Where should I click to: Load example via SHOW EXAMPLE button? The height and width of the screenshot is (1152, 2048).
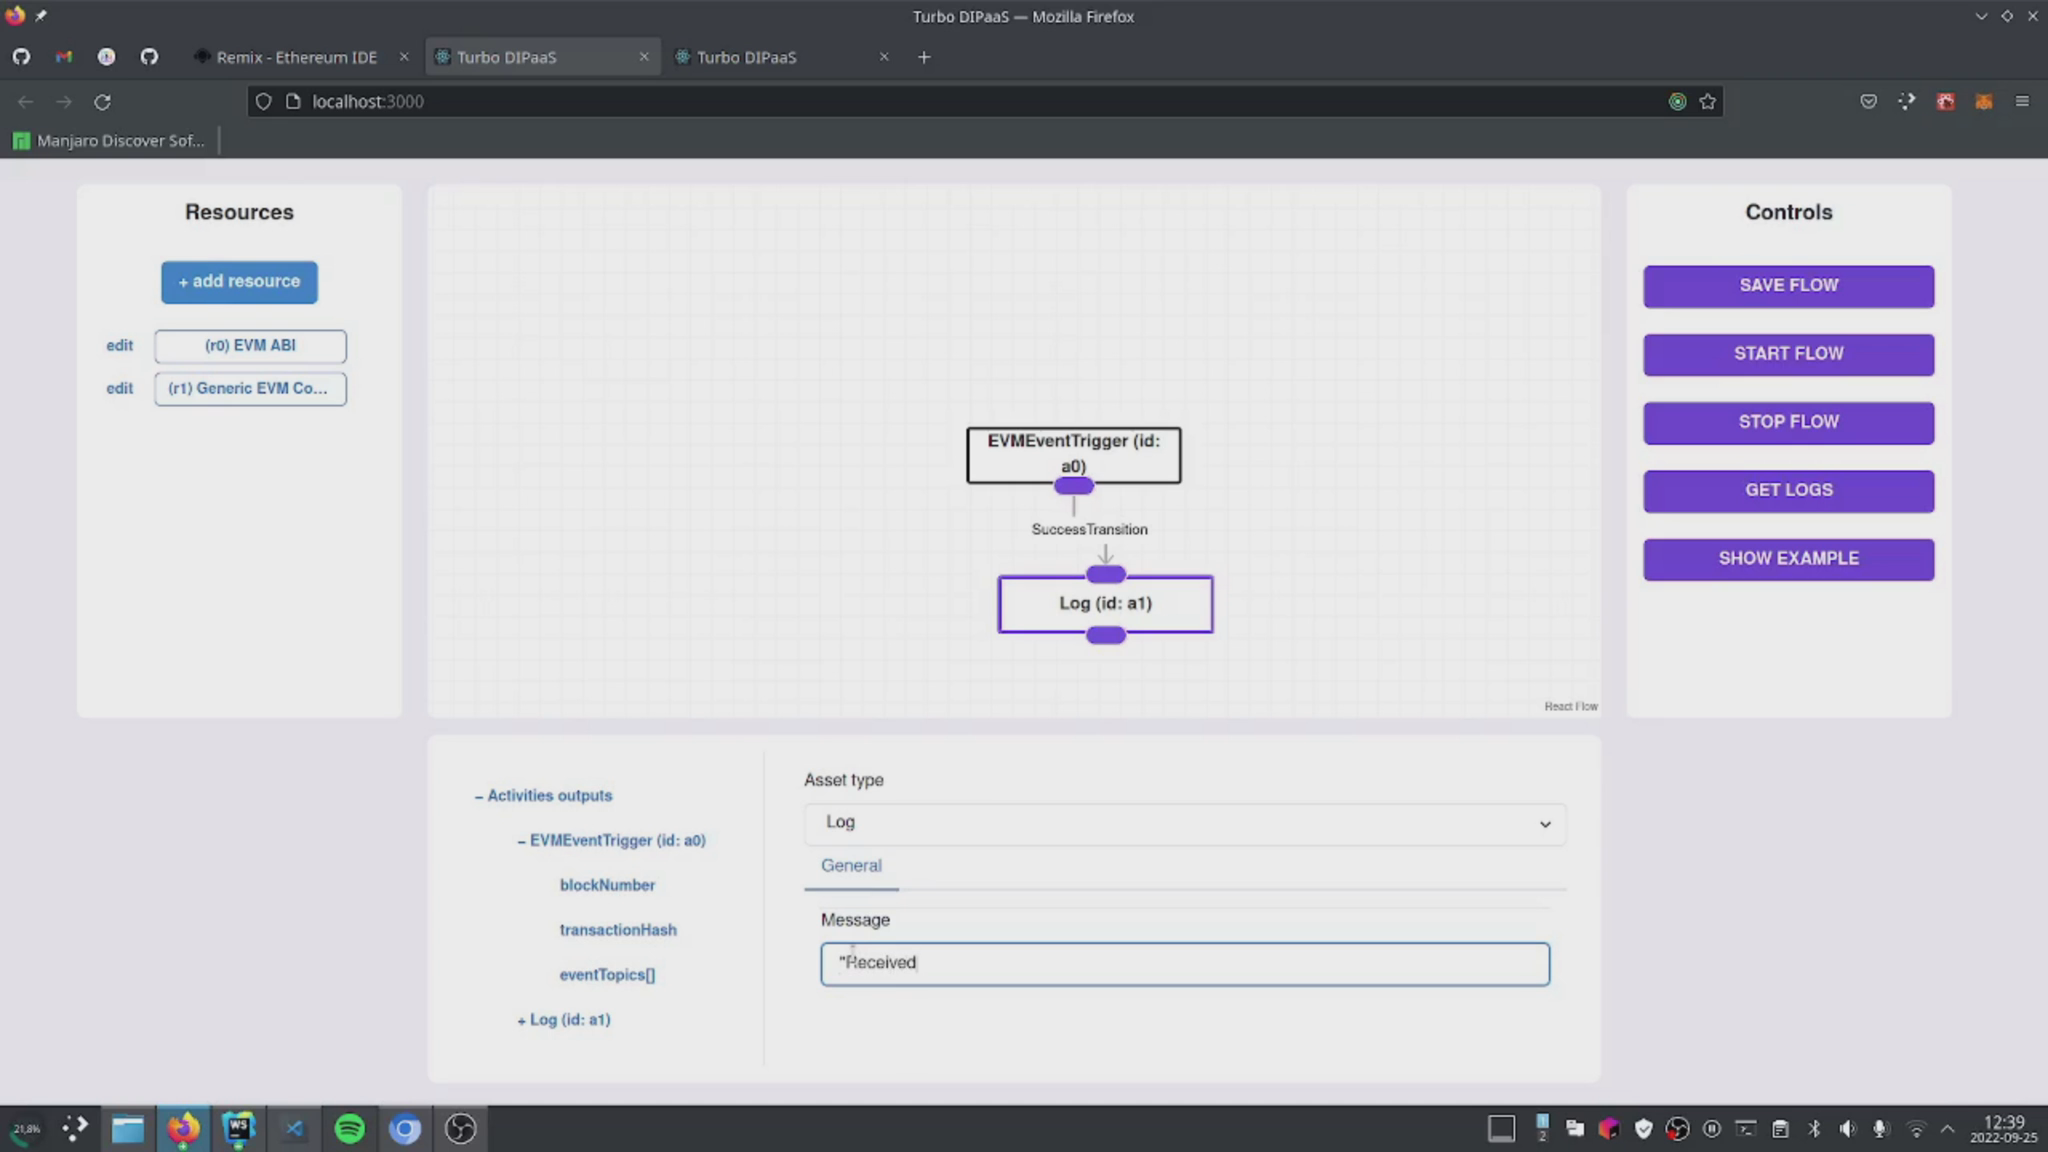[x=1788, y=559]
